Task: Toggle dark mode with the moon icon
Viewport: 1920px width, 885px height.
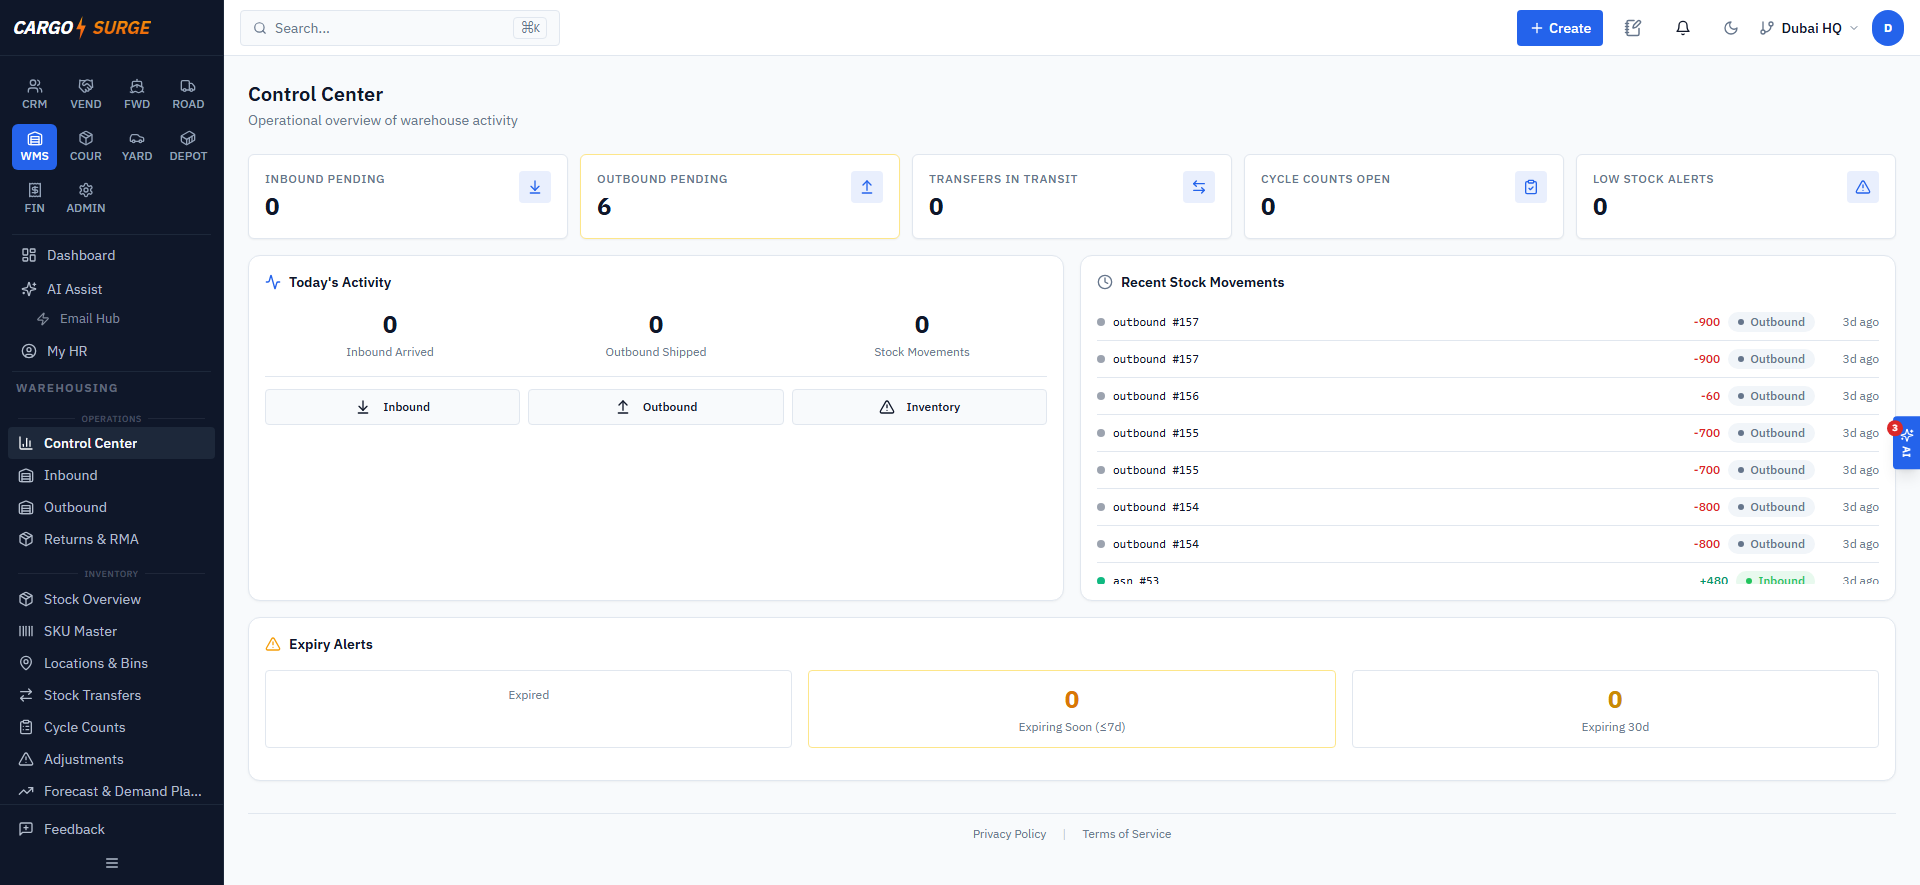Action: coord(1731,28)
